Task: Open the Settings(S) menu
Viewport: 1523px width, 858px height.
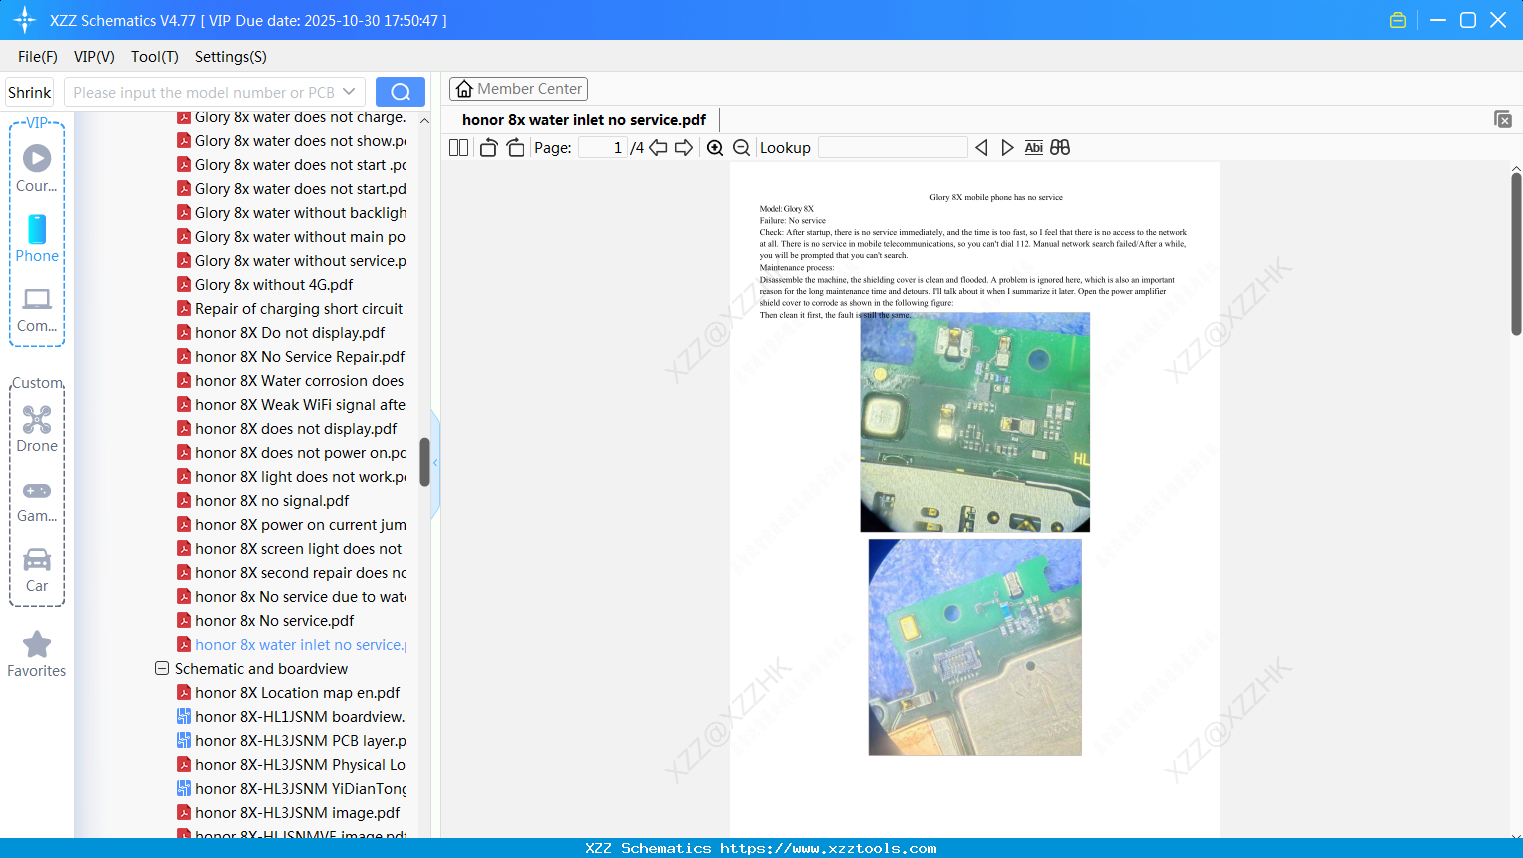Action: (231, 57)
